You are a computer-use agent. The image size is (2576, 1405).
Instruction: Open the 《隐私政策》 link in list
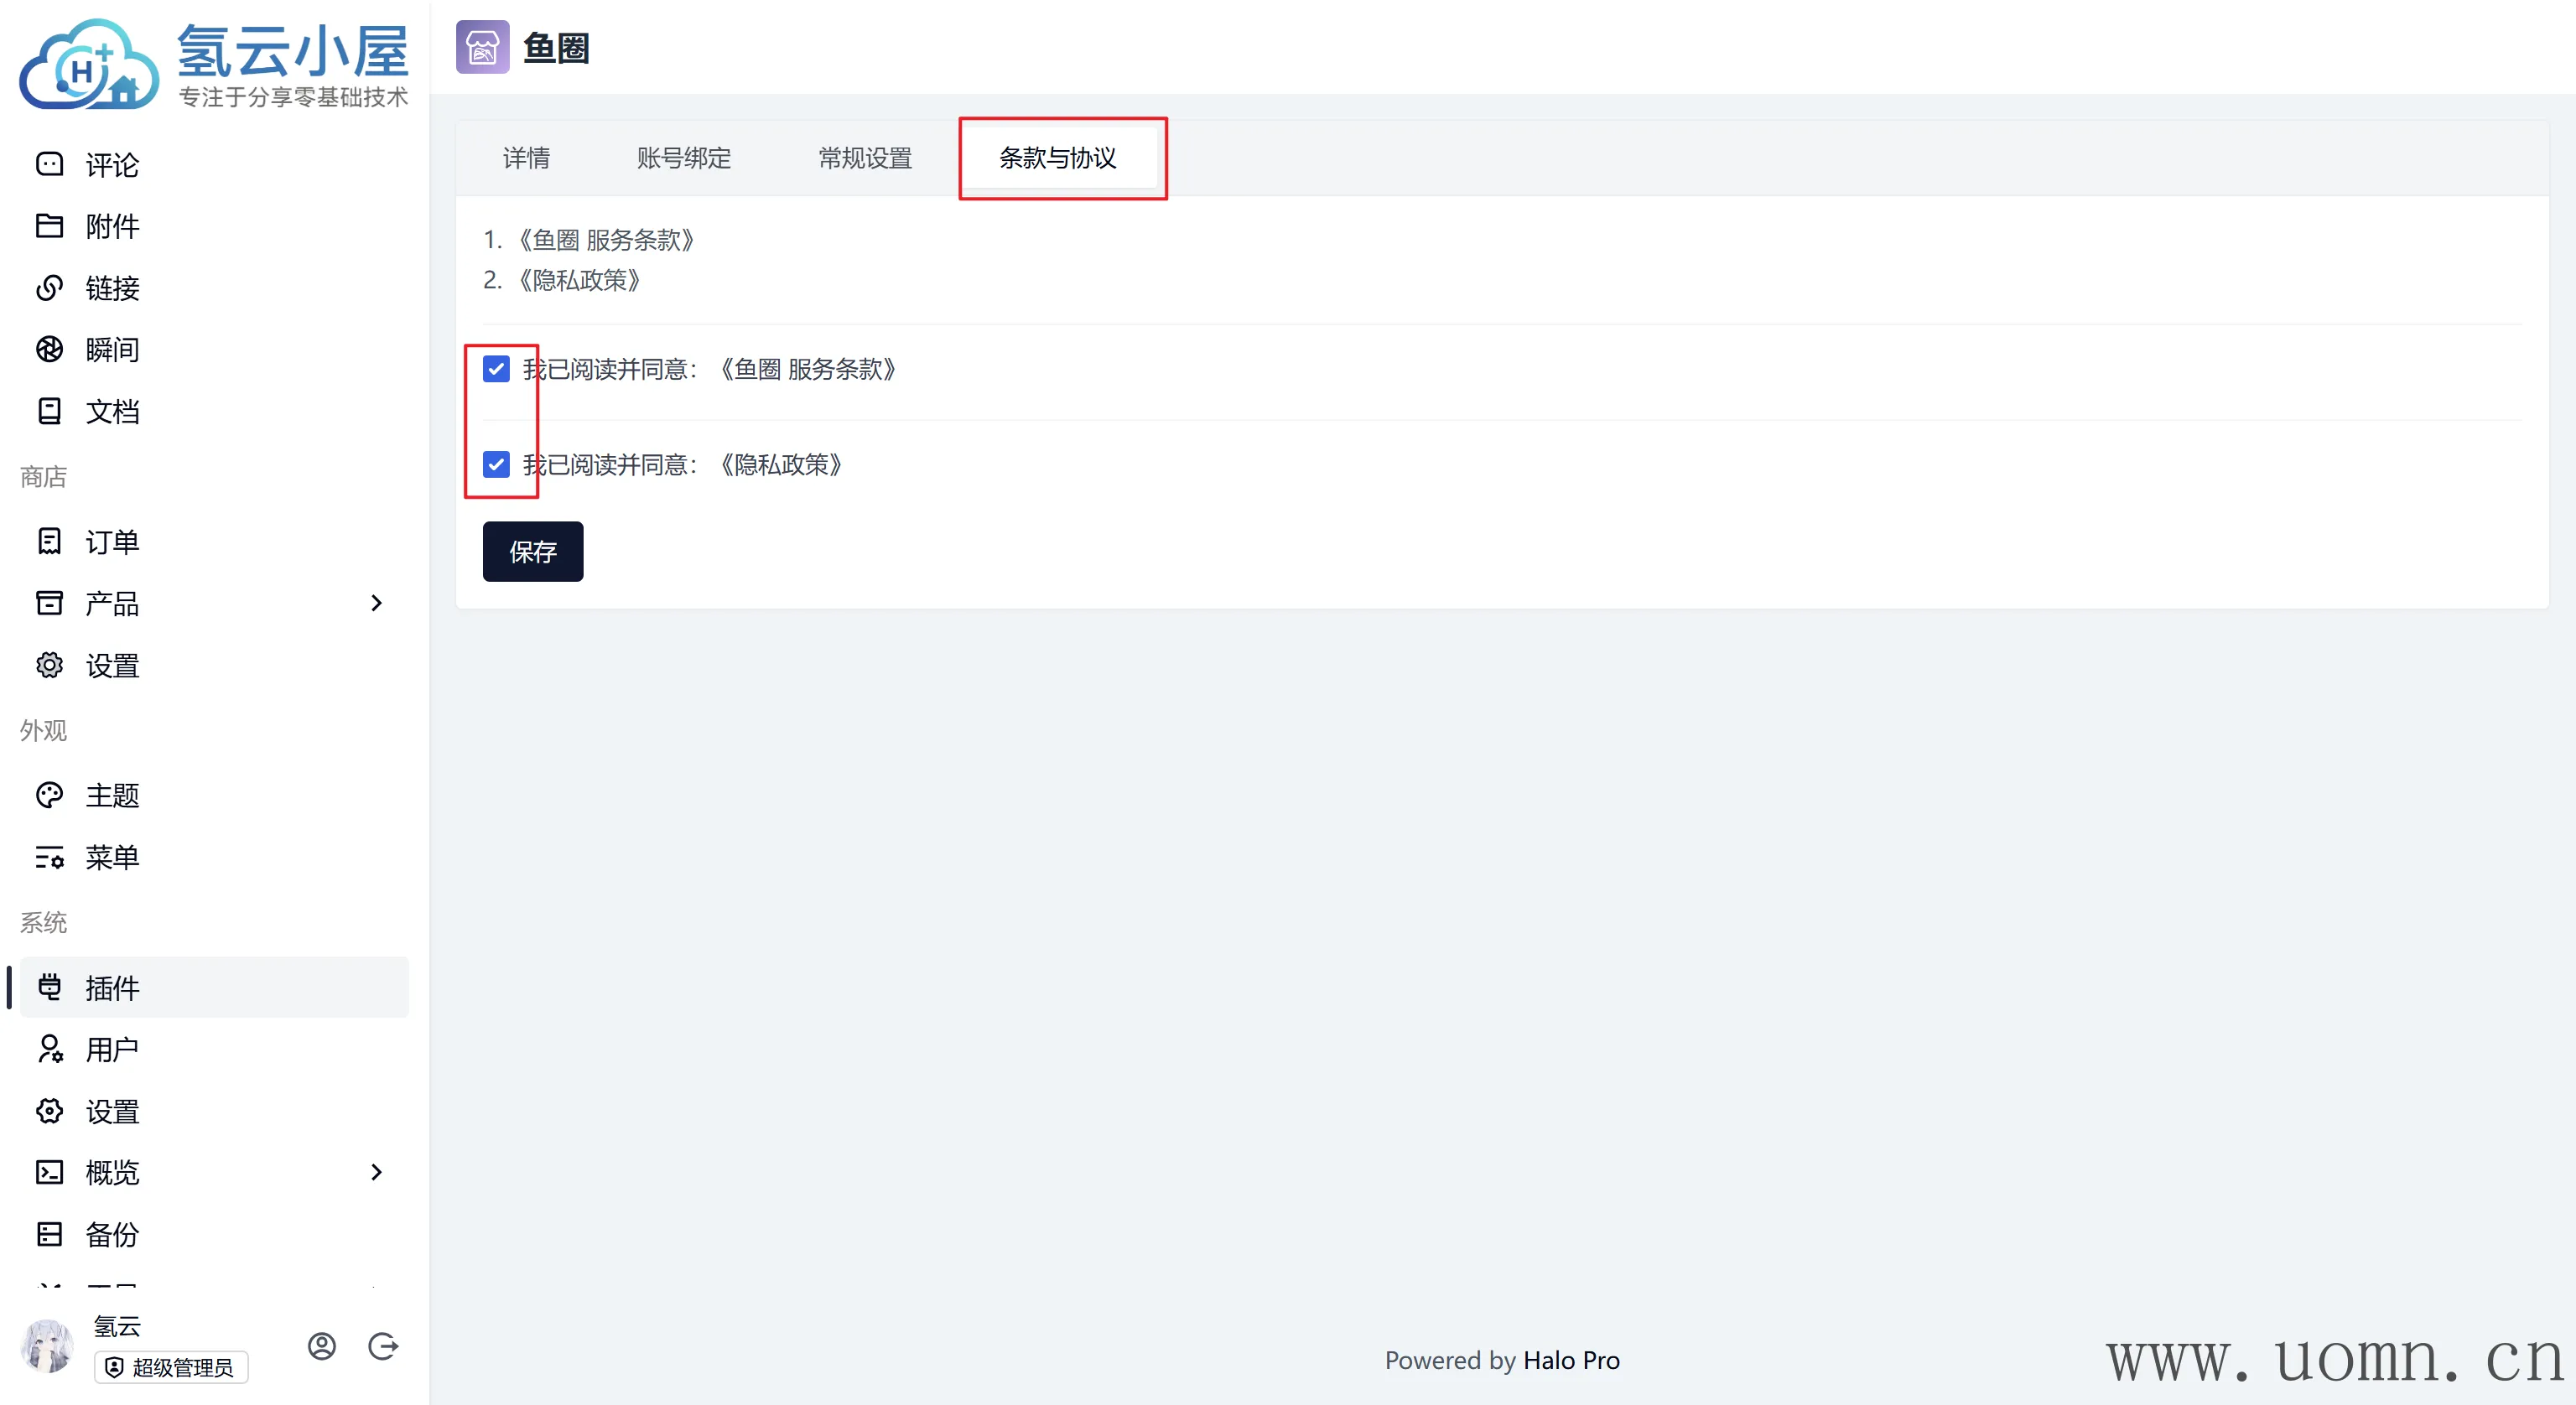(580, 280)
